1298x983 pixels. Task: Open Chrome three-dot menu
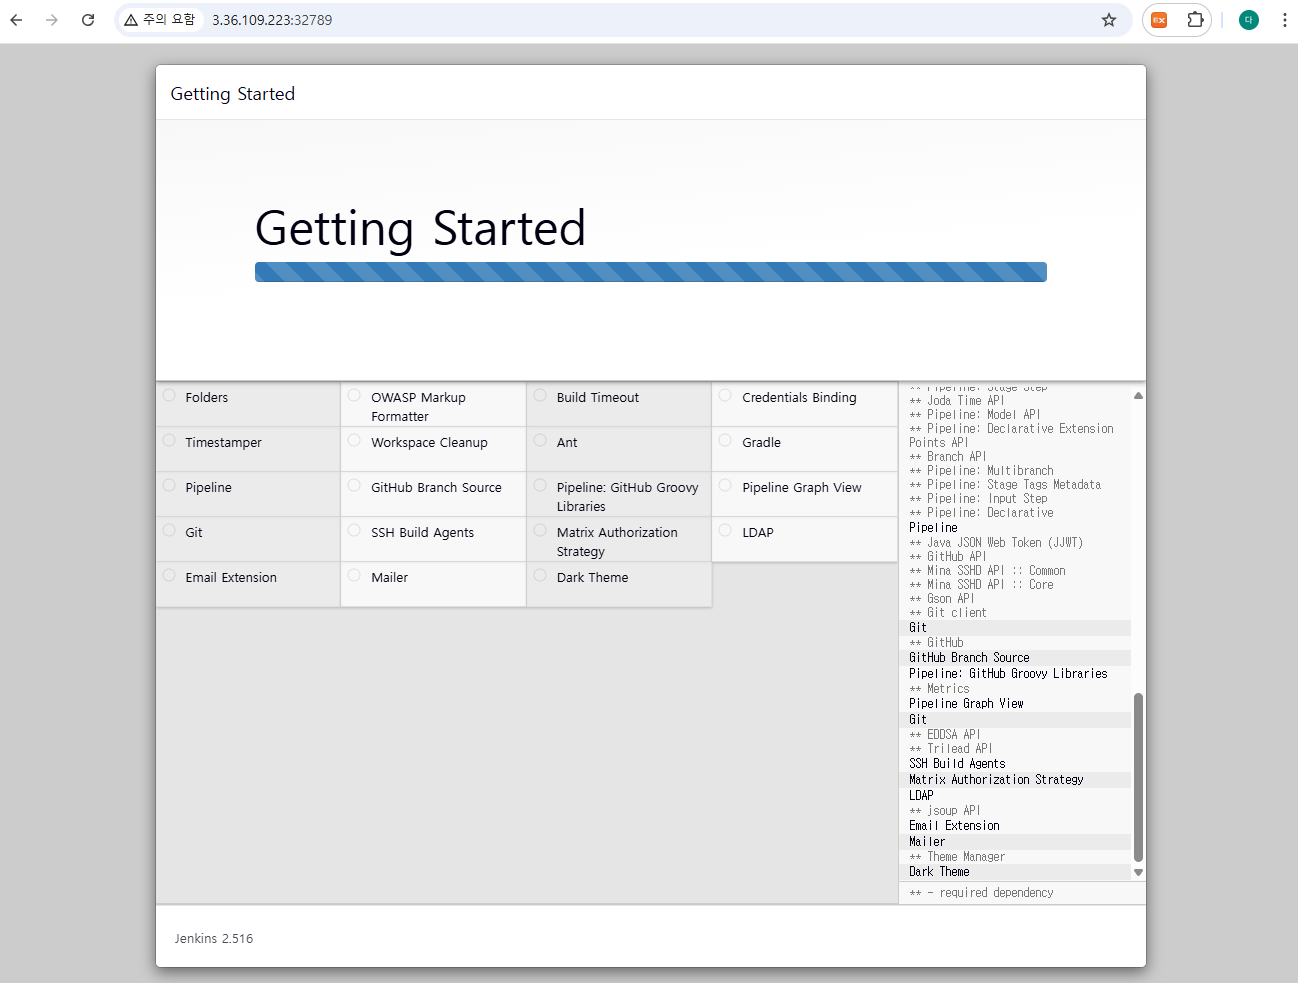(1284, 20)
